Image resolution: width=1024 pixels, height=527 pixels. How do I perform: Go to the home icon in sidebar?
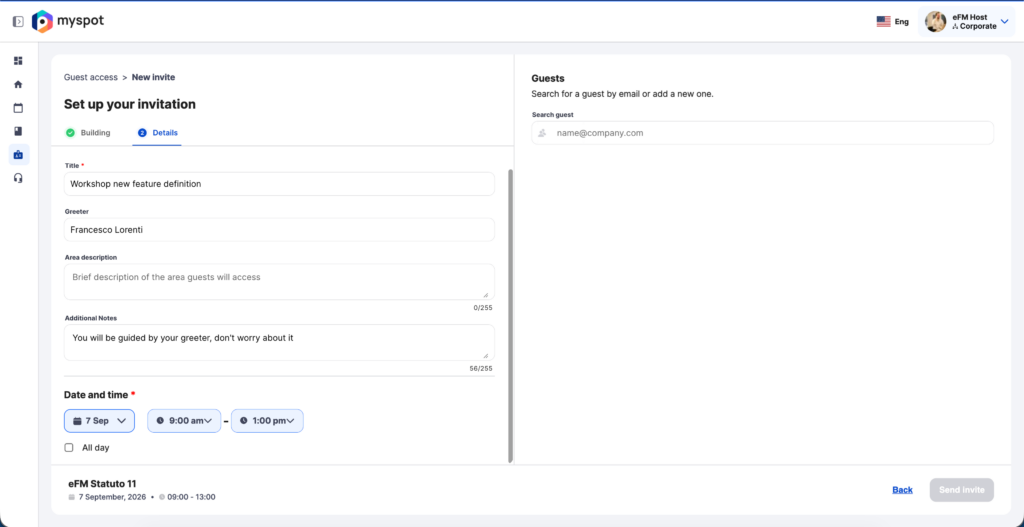click(18, 84)
